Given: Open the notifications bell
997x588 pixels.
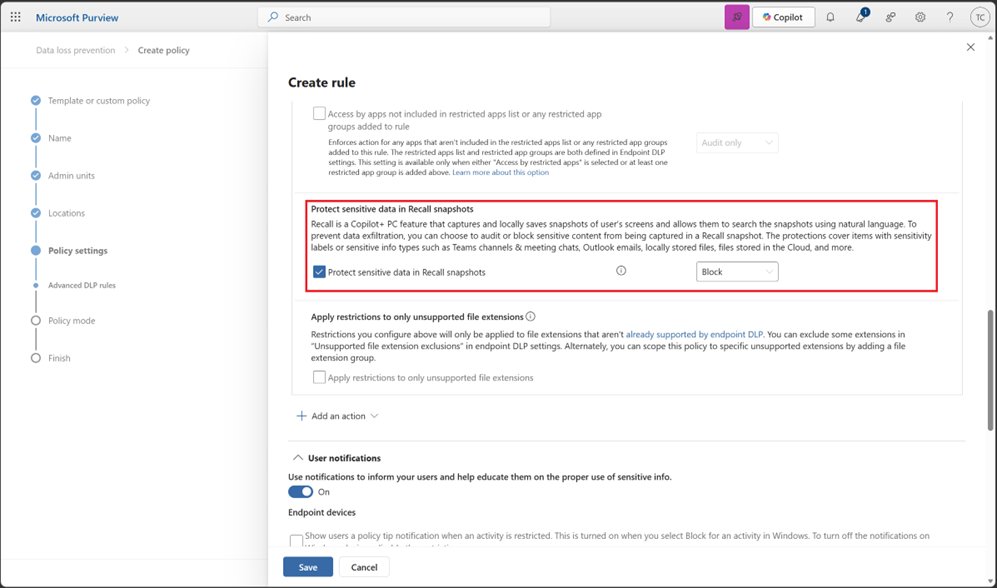Looking at the screenshot, I should 830,16.
